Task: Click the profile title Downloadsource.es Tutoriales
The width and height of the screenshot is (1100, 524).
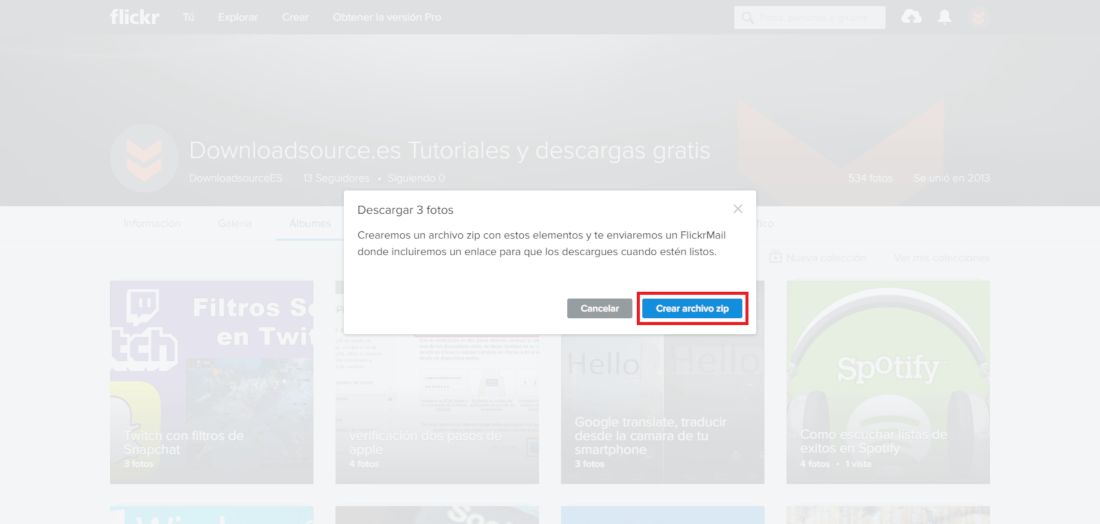Action: (x=450, y=150)
